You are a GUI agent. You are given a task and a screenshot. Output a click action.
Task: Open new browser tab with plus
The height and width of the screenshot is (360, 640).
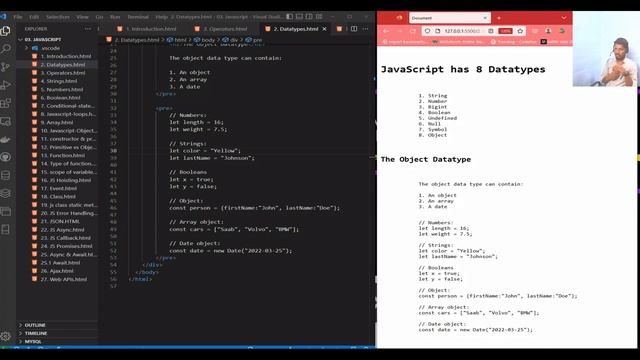click(x=499, y=18)
